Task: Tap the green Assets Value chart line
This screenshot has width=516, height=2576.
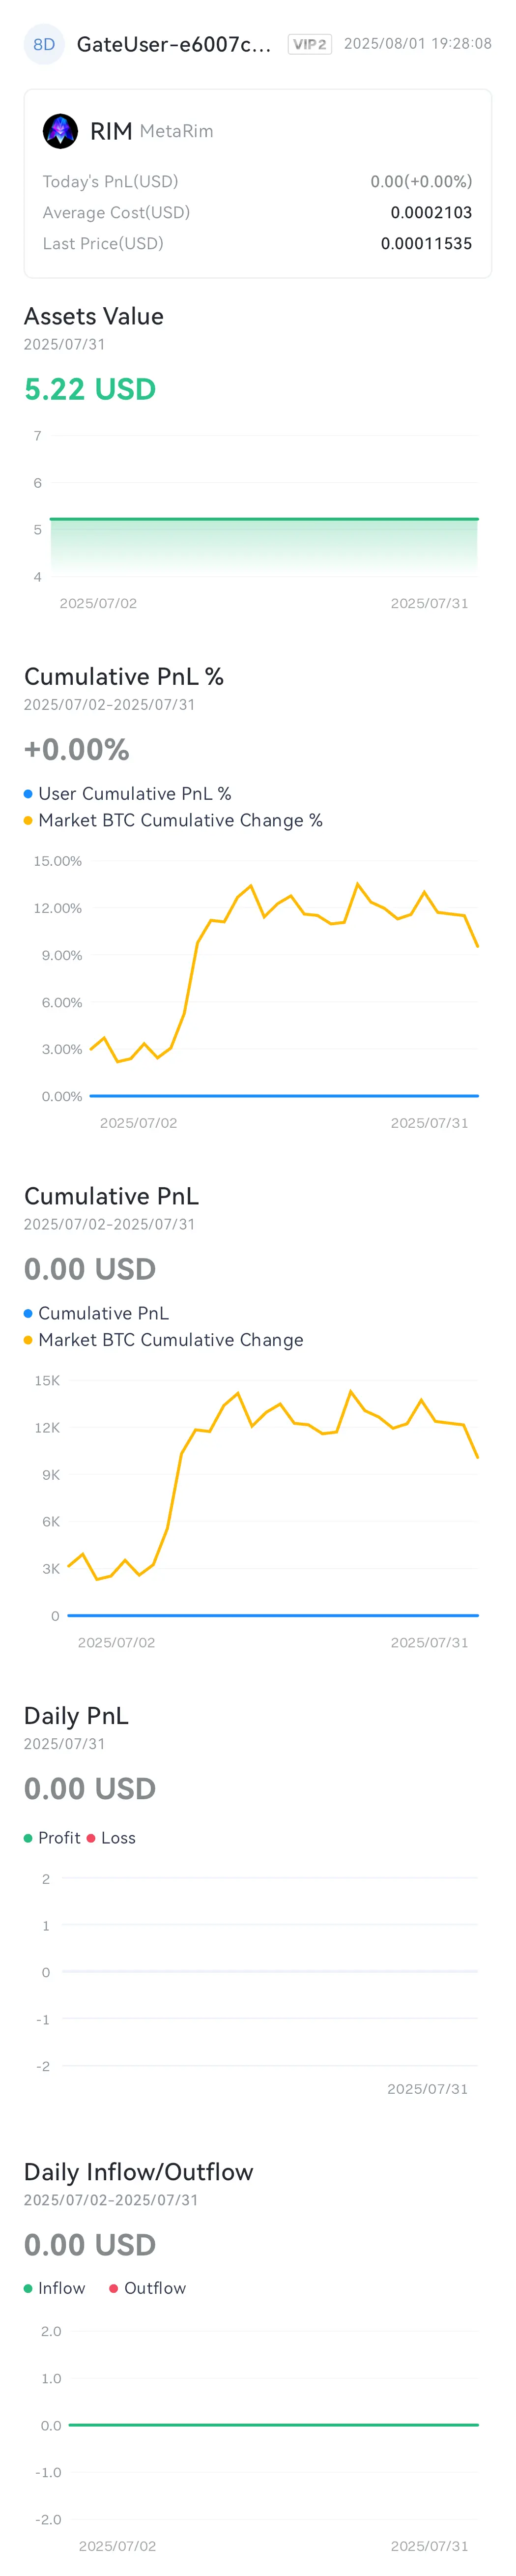Action: [x=264, y=519]
